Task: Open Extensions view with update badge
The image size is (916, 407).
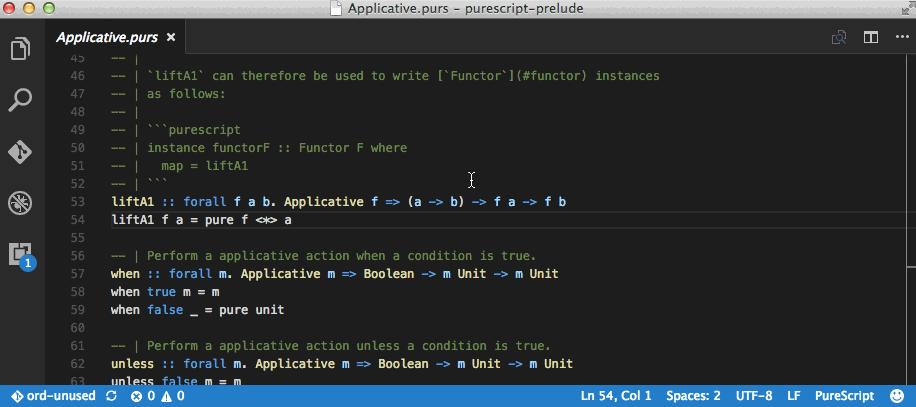Action: [20, 255]
